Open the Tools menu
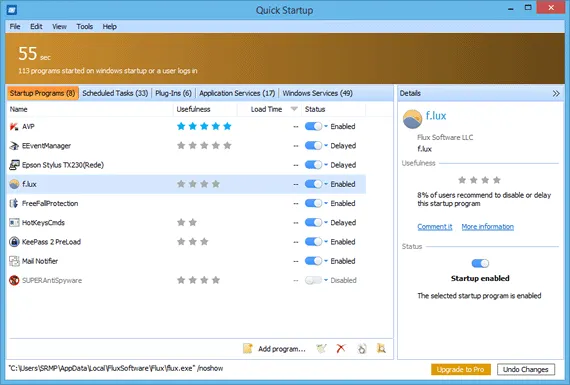 click(84, 27)
